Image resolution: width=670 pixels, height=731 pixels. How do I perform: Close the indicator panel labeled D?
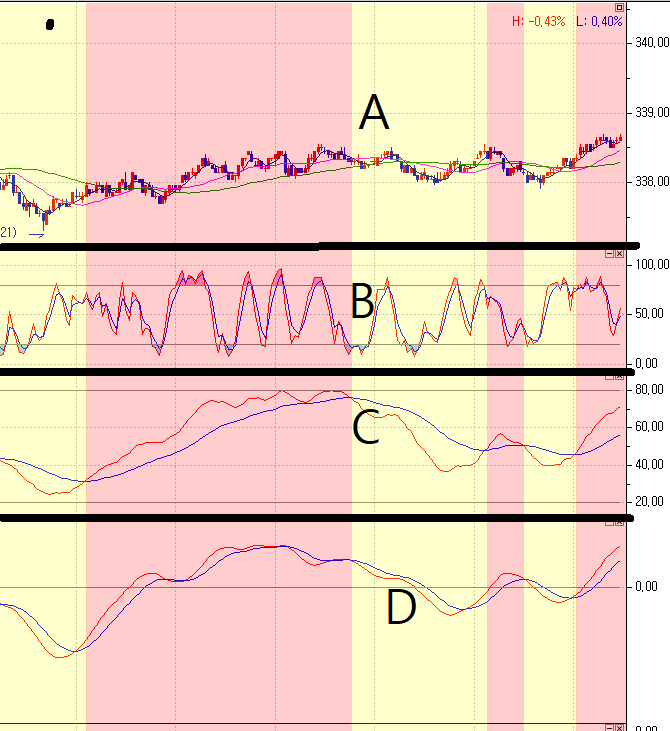point(620,523)
